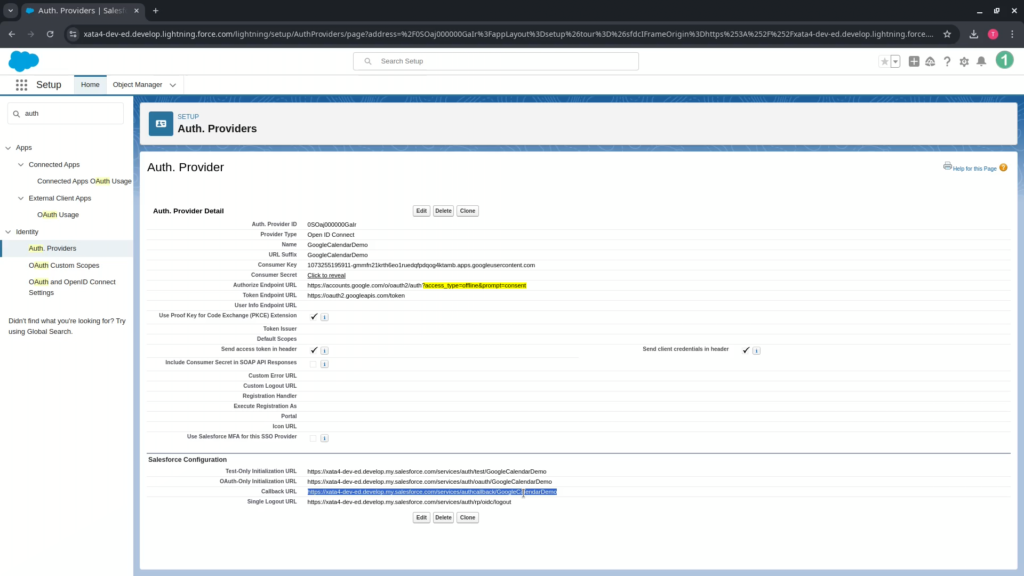
Task: Toggle Send access token in header checkbox
Action: pos(313,351)
